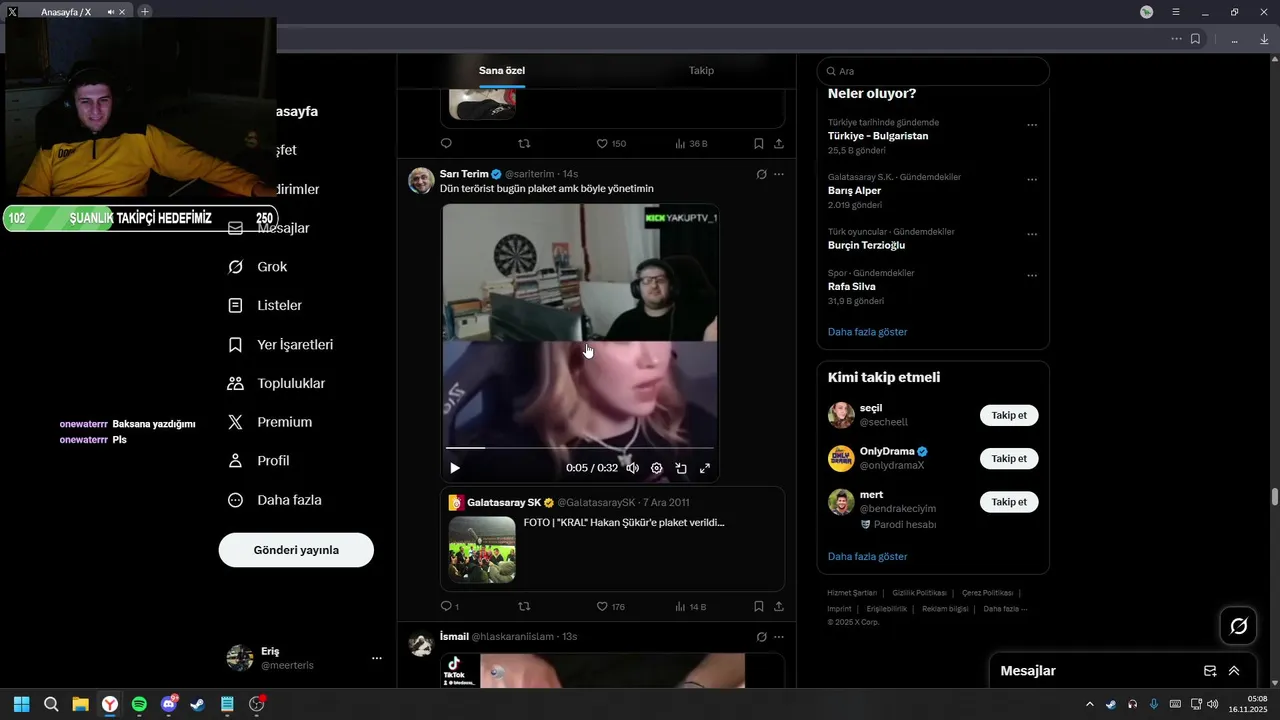Expand the Mesajlar drawer

click(x=1234, y=671)
